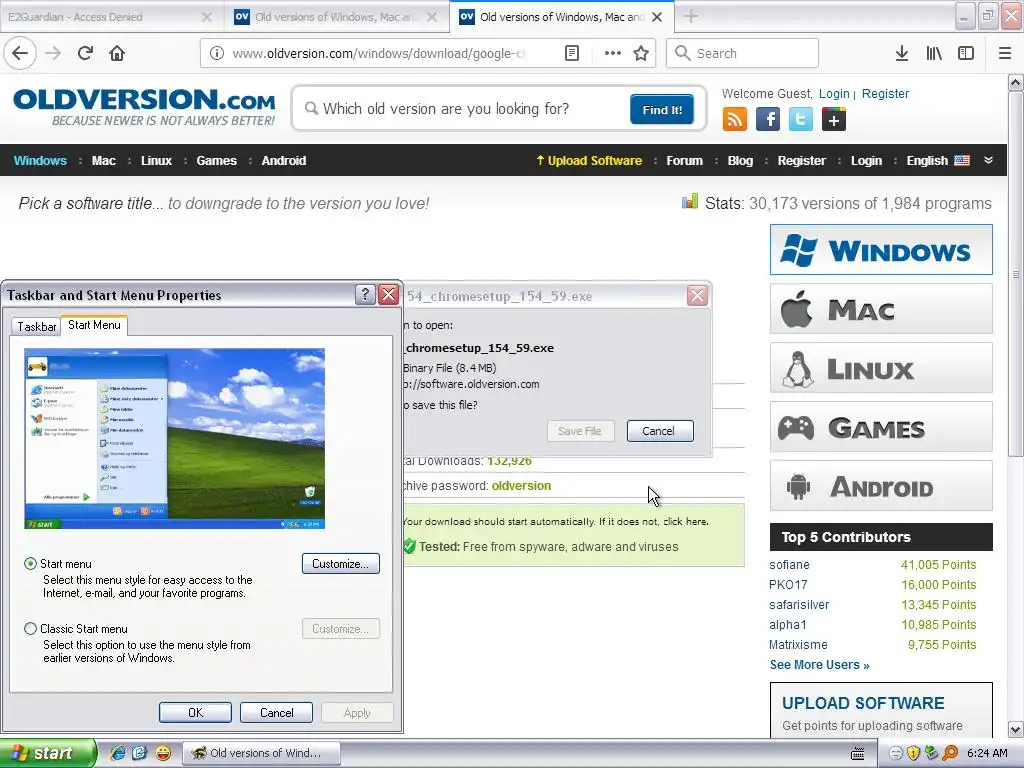Click the Login link beside Welcome Guest
Viewport: 1024px width, 768px height.
click(834, 94)
